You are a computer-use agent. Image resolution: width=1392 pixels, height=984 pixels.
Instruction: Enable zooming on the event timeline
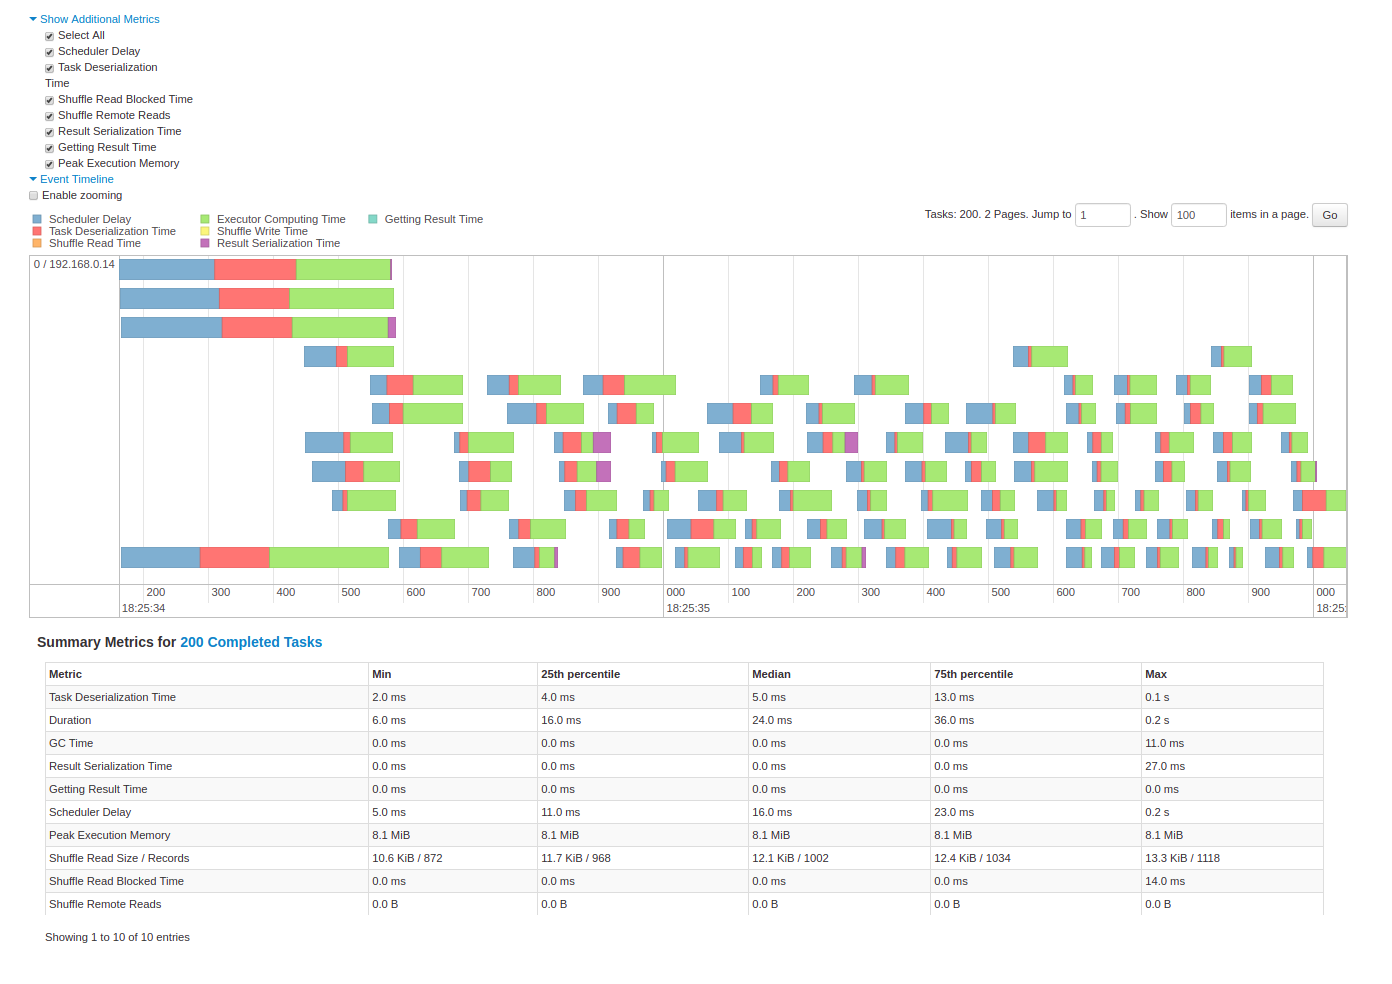click(33, 195)
